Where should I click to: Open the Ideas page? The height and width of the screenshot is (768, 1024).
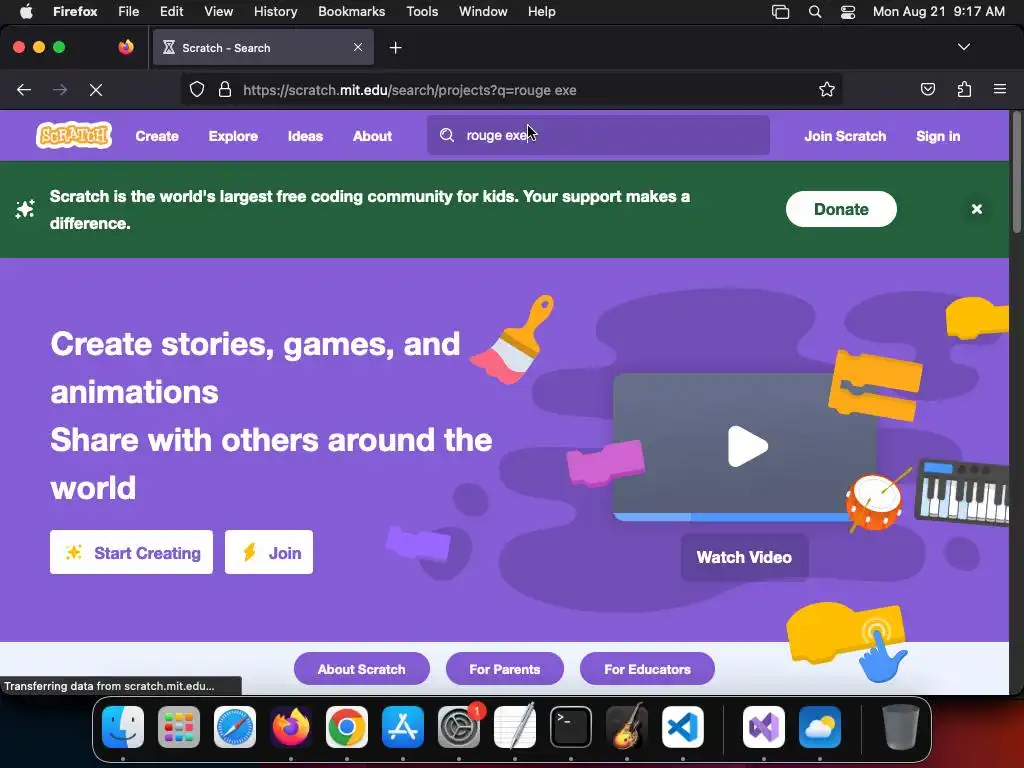coord(305,136)
